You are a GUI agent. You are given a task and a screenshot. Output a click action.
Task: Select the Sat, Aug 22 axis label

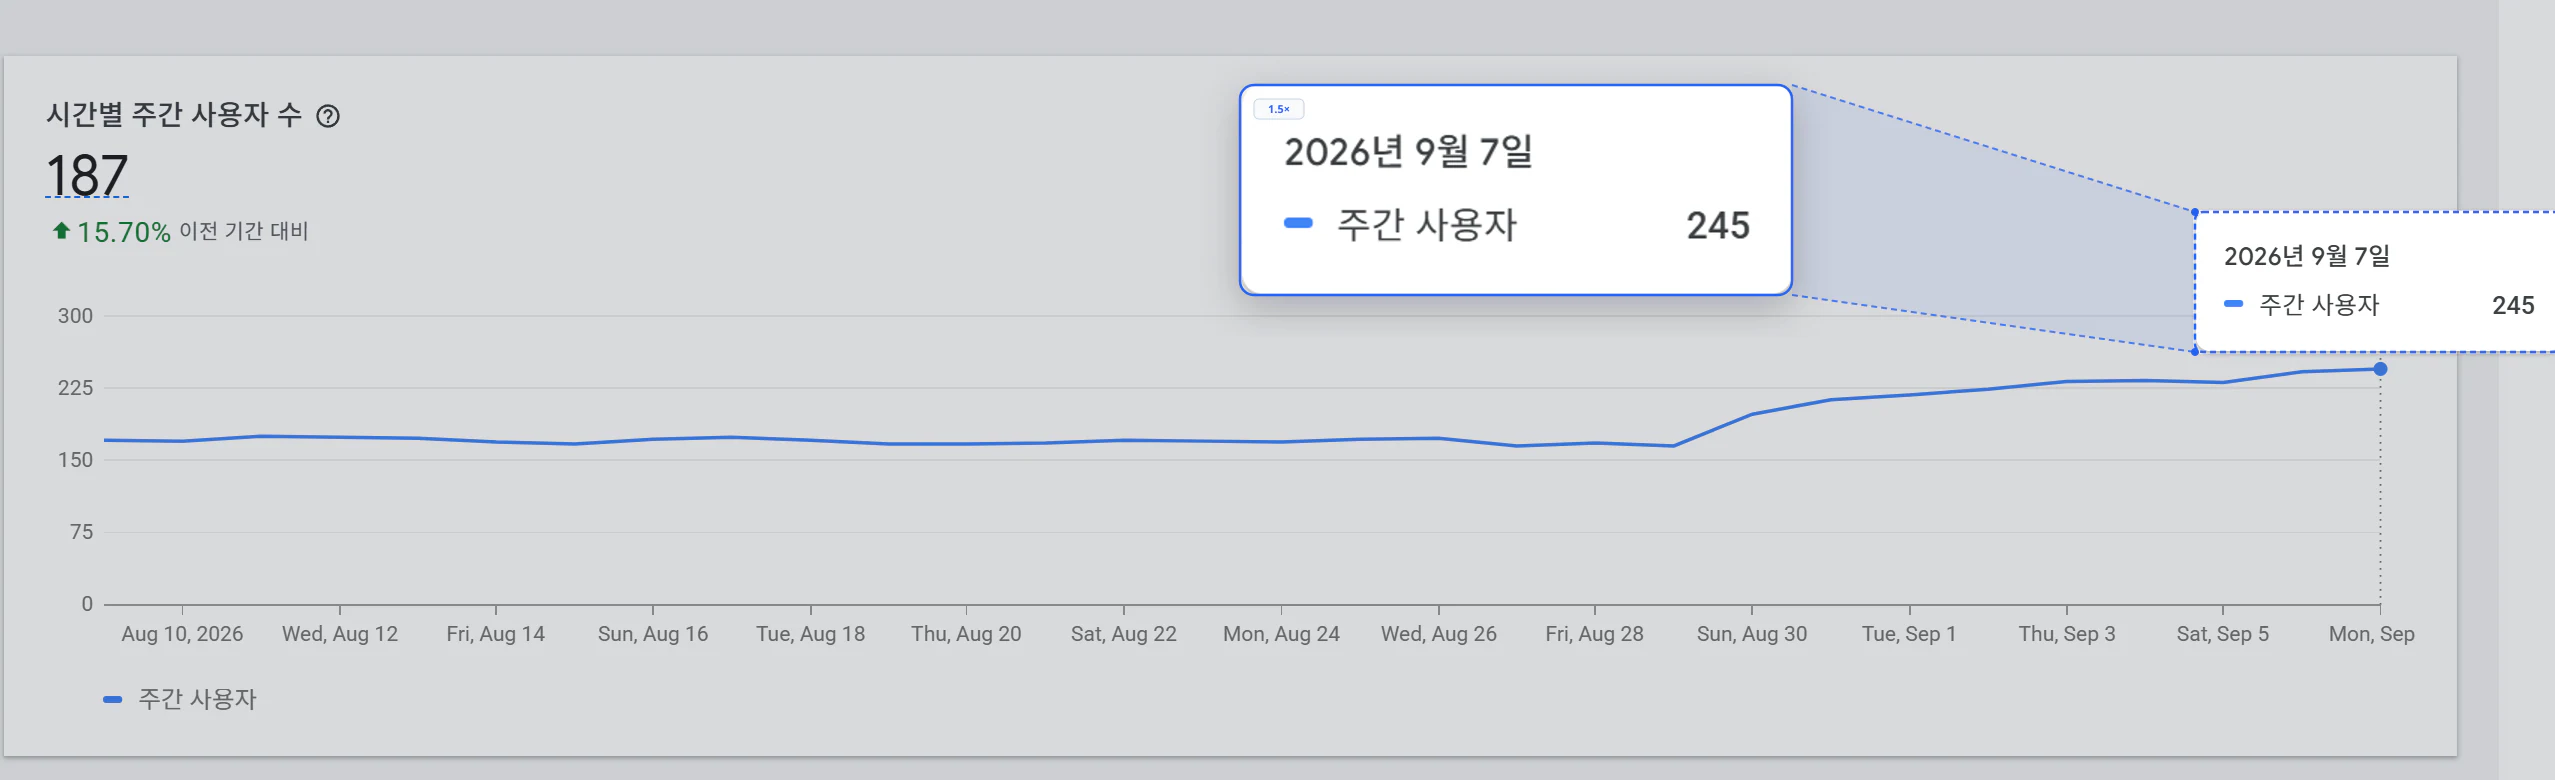click(x=1124, y=634)
